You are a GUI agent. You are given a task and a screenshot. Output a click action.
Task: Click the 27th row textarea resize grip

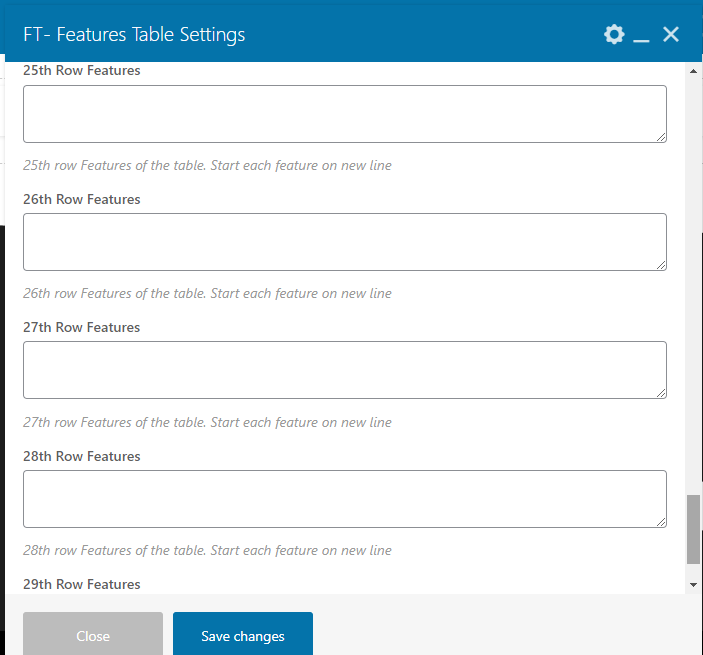[661, 393]
